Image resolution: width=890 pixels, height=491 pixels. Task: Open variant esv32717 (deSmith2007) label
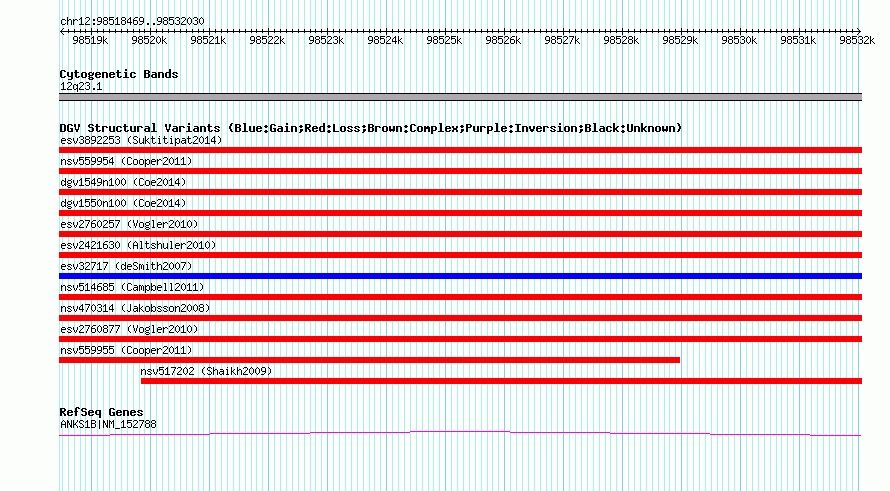(126, 266)
